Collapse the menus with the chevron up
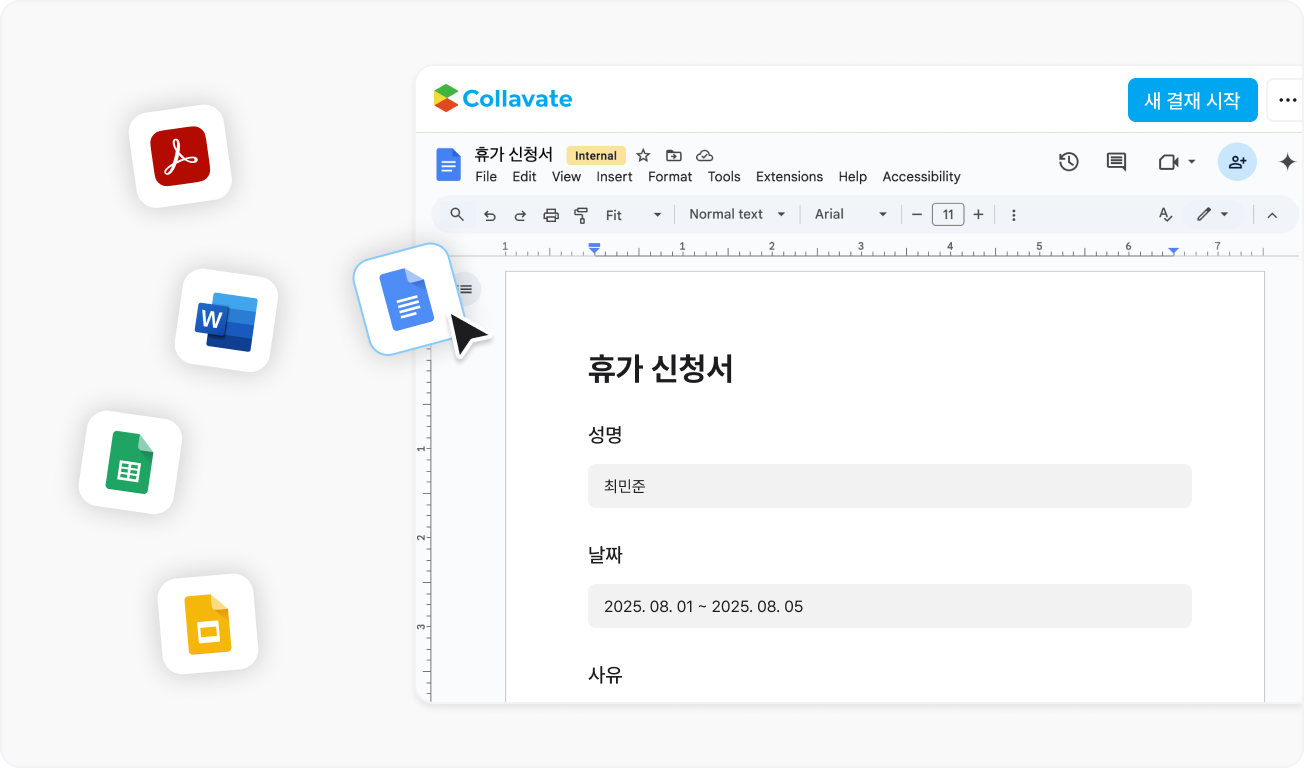The height and width of the screenshot is (768, 1304). pos(1272,214)
